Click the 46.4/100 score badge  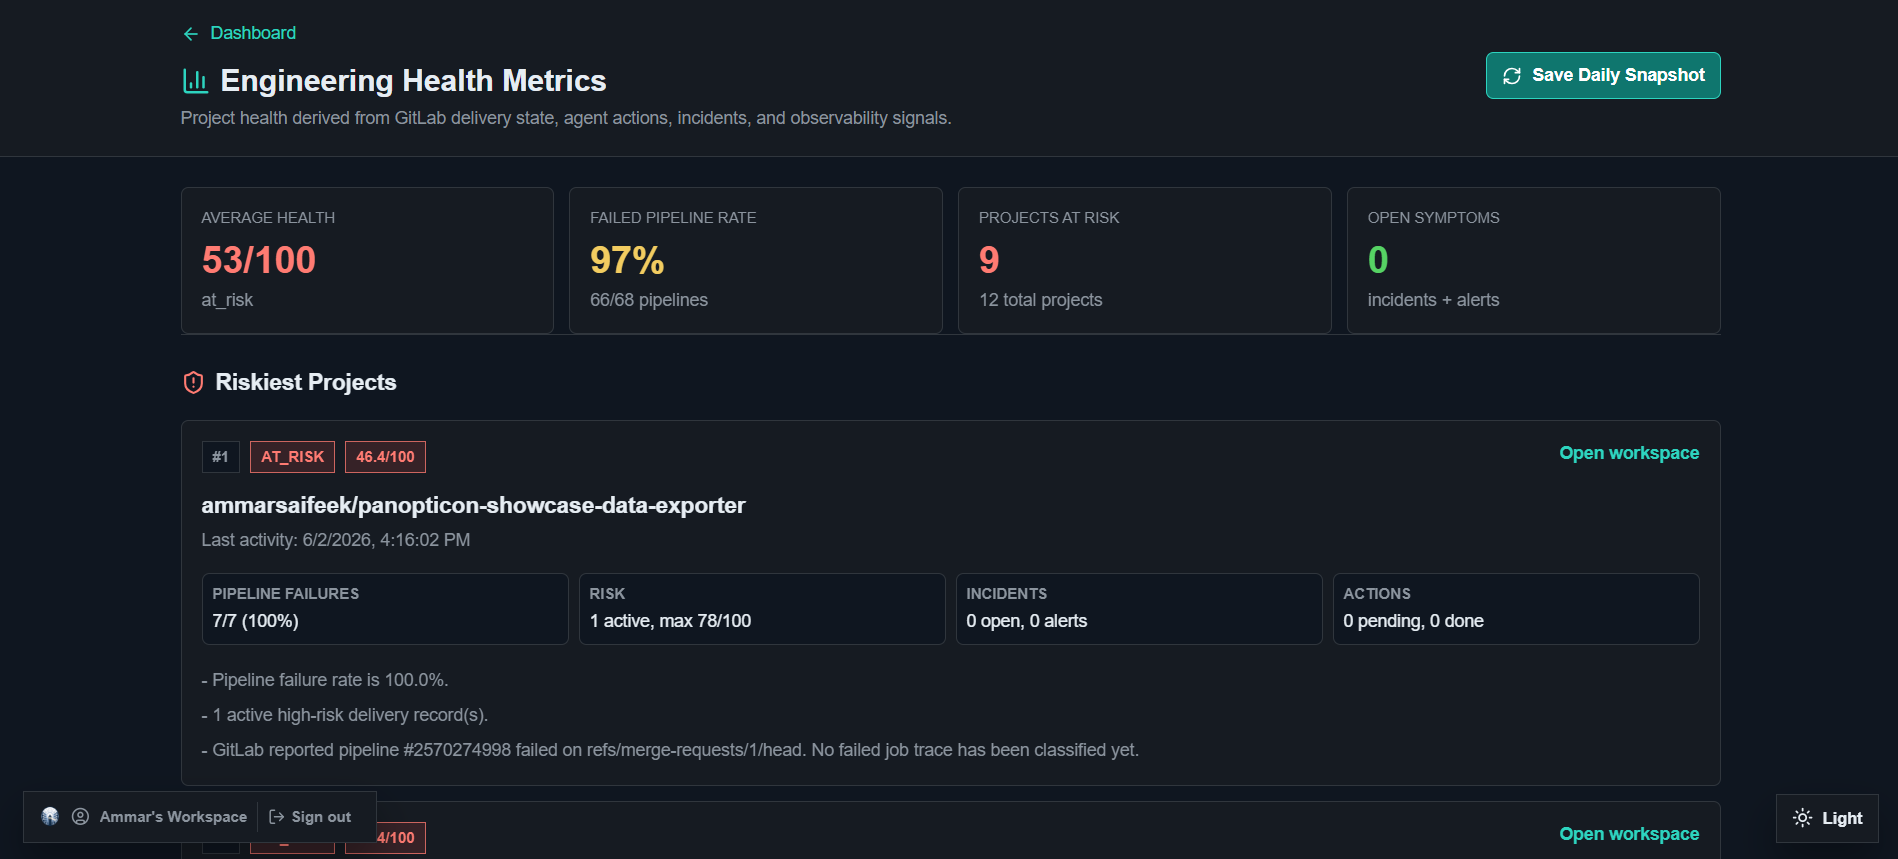pos(385,457)
